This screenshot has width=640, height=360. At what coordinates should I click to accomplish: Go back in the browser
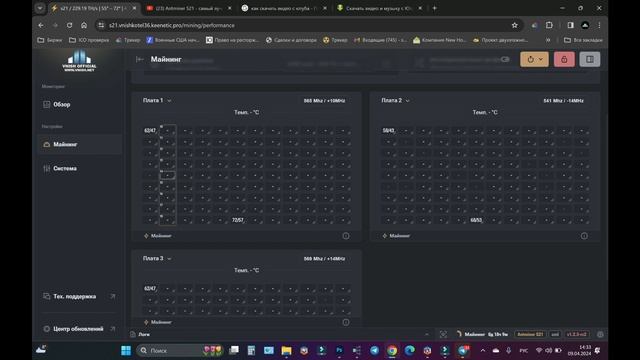41,25
